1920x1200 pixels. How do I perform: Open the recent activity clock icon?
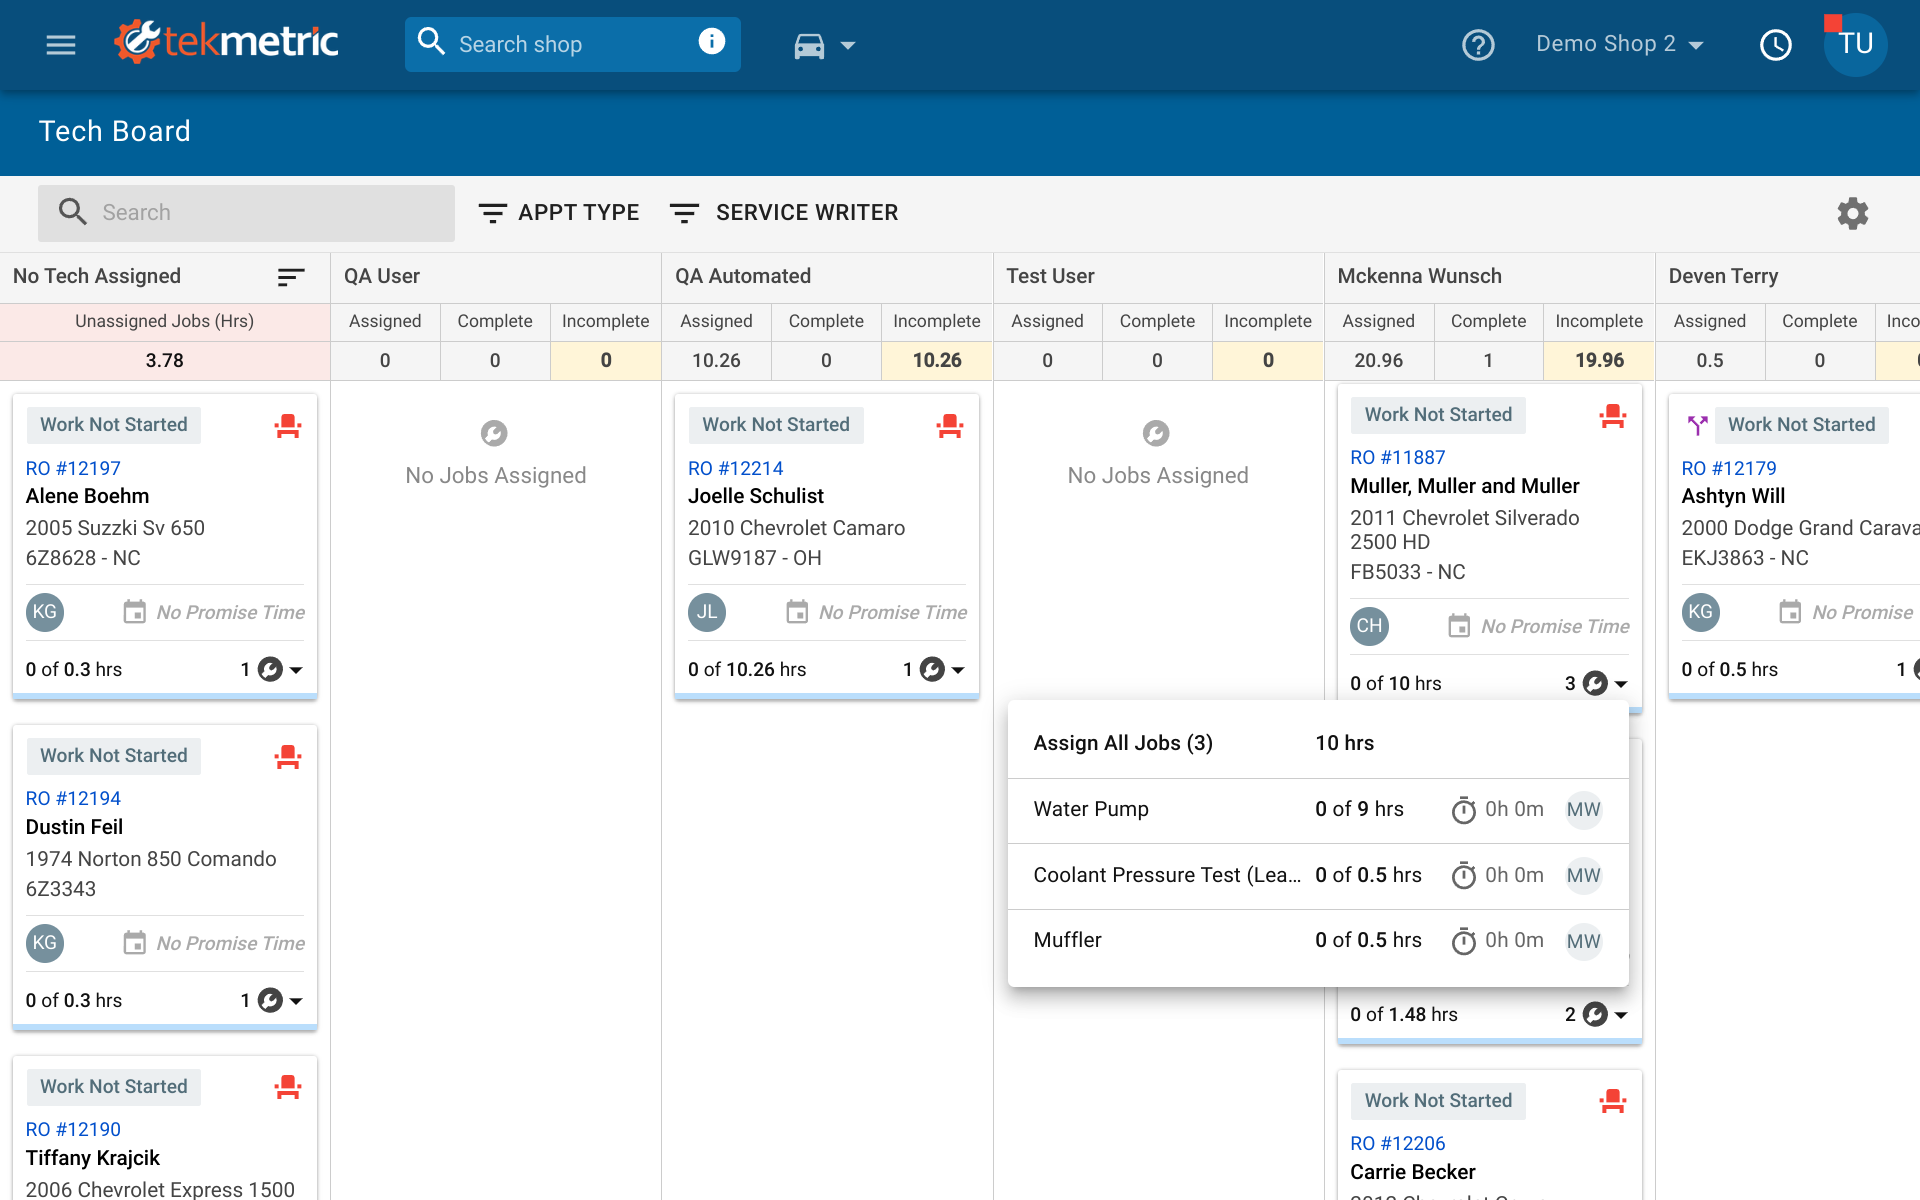click(1776, 45)
